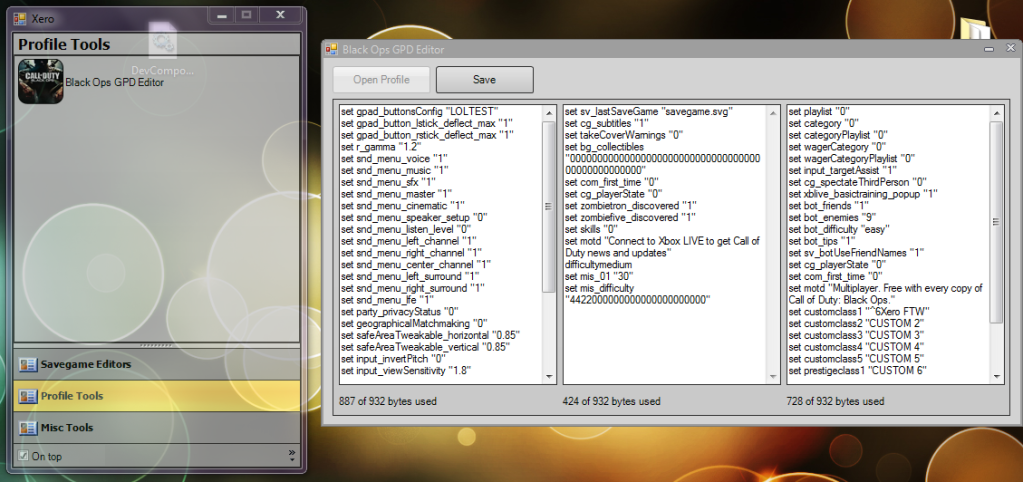The height and width of the screenshot is (482, 1023).
Task: Click the line set sv_lastSaveGame "savegame.svg"
Action: (x=649, y=111)
